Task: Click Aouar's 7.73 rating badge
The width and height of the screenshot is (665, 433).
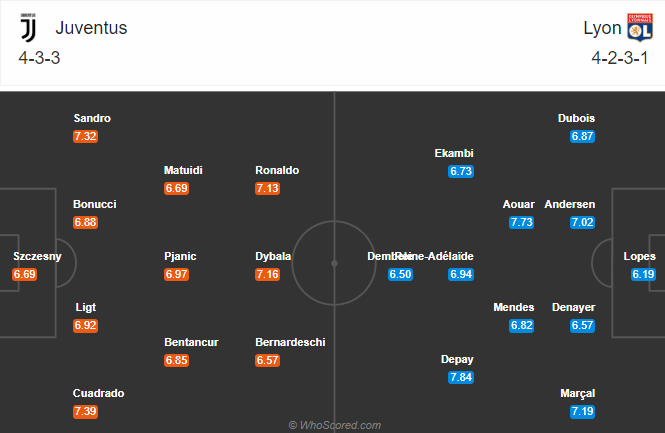Action: click(x=521, y=222)
